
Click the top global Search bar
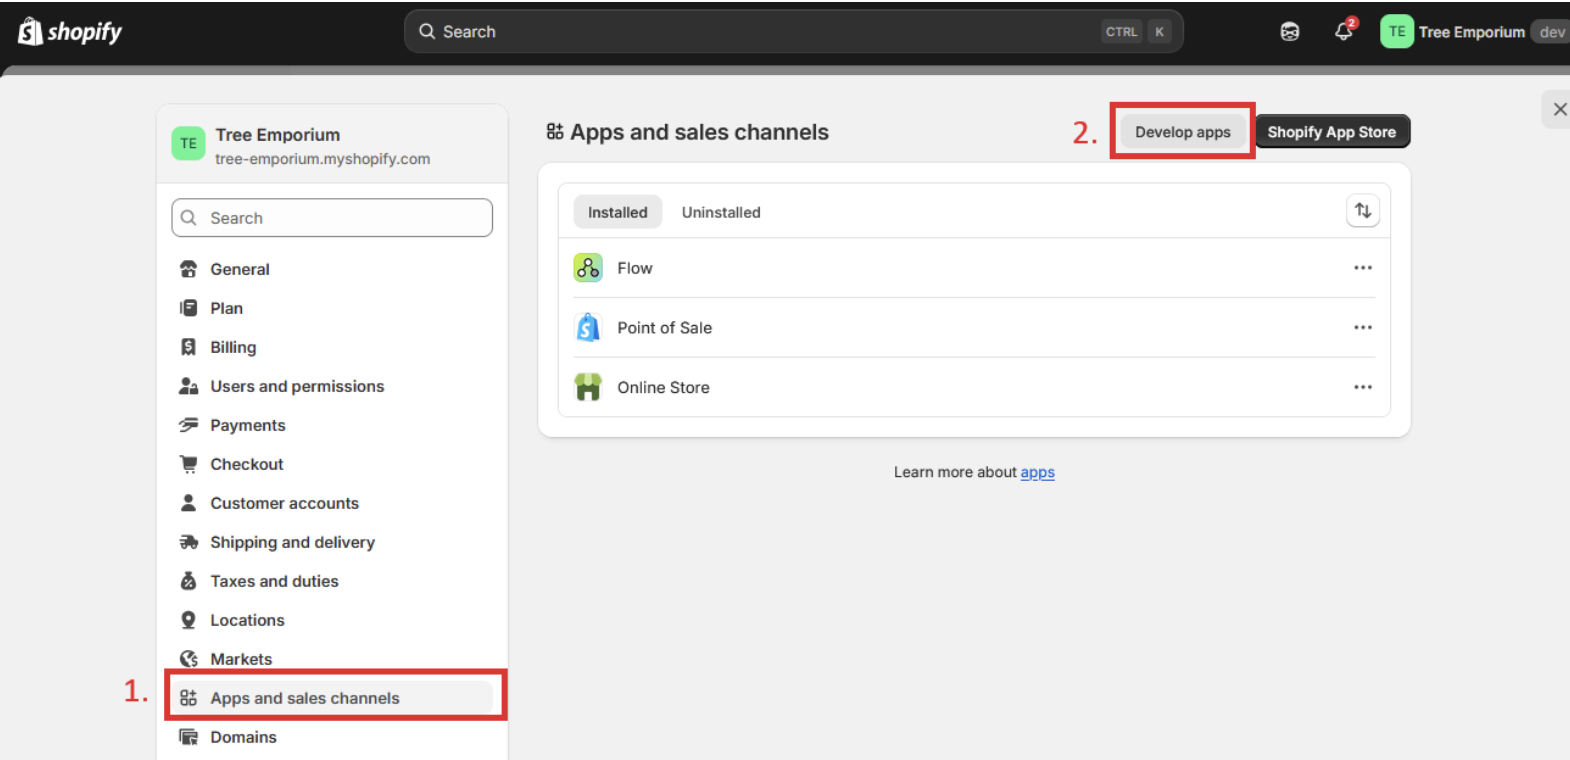(794, 32)
